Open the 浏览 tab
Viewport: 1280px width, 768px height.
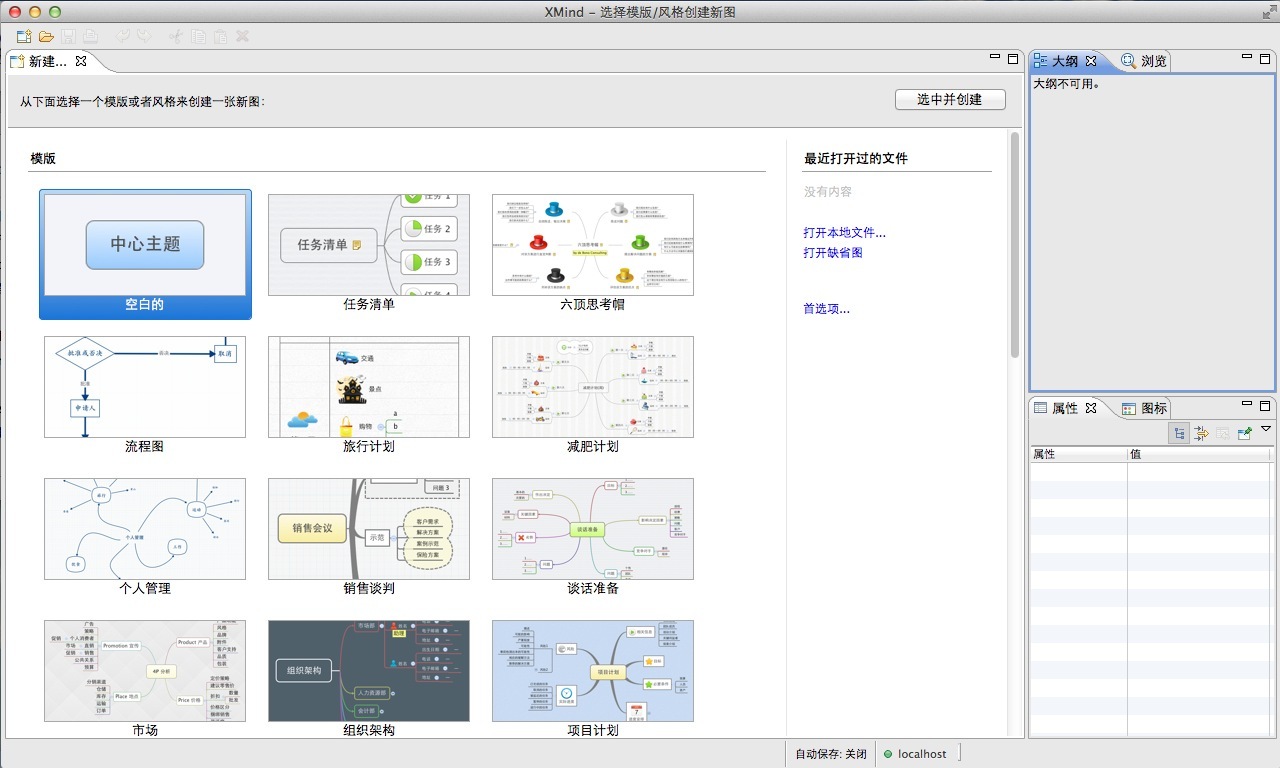[x=1144, y=61]
